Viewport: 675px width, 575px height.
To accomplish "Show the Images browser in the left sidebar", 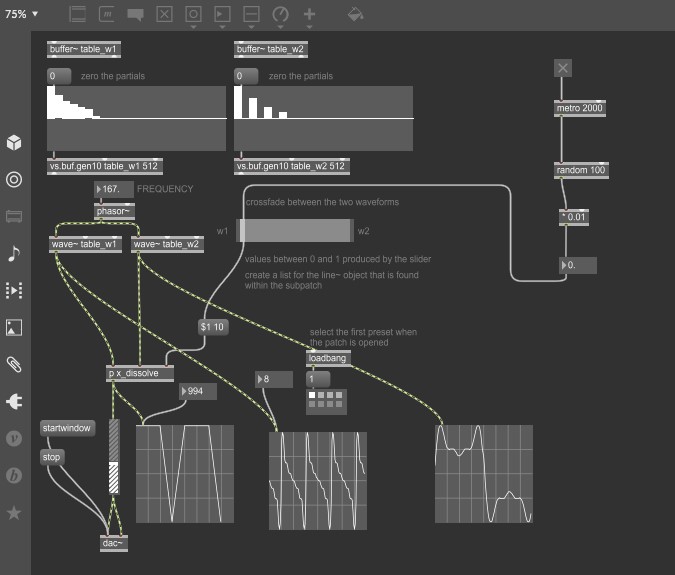I will click(14, 326).
